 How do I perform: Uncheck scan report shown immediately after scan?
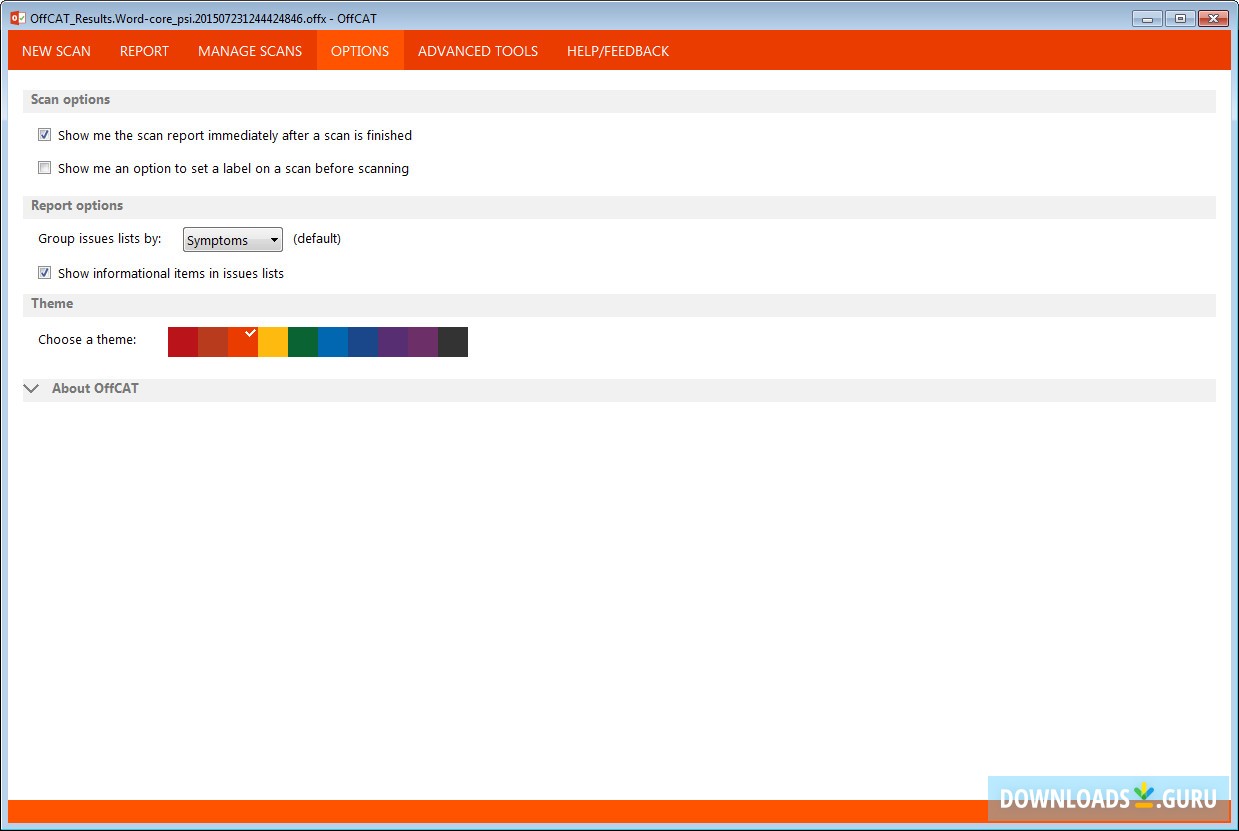coord(44,134)
